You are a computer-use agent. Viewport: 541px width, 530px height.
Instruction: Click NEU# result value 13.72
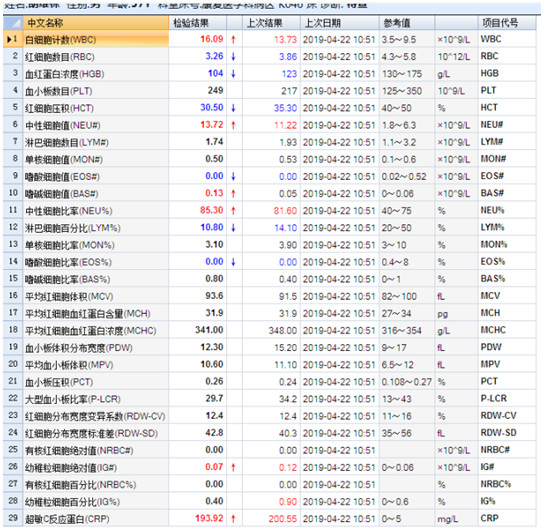tap(212, 125)
